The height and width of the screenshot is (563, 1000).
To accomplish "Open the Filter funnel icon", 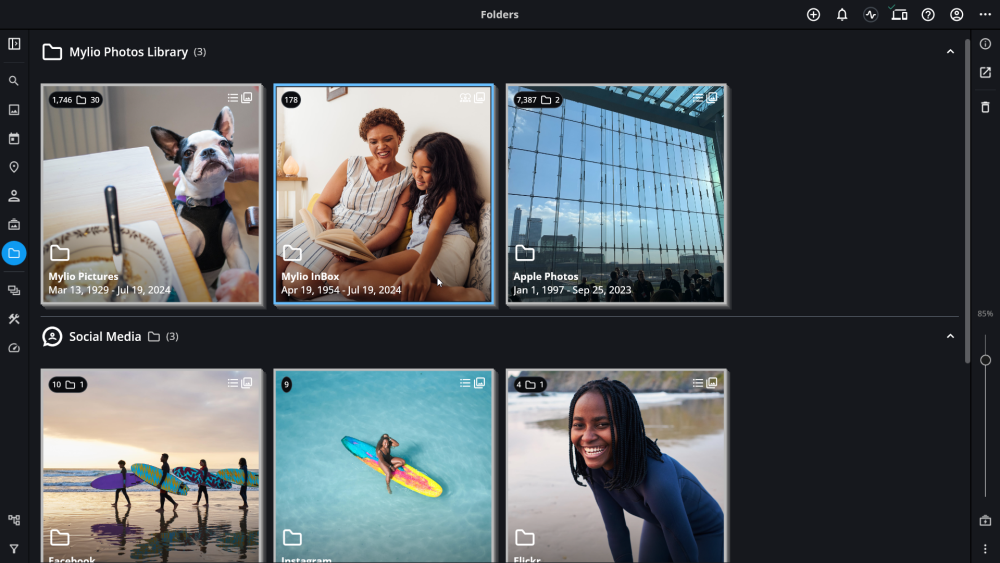I will coord(14,548).
